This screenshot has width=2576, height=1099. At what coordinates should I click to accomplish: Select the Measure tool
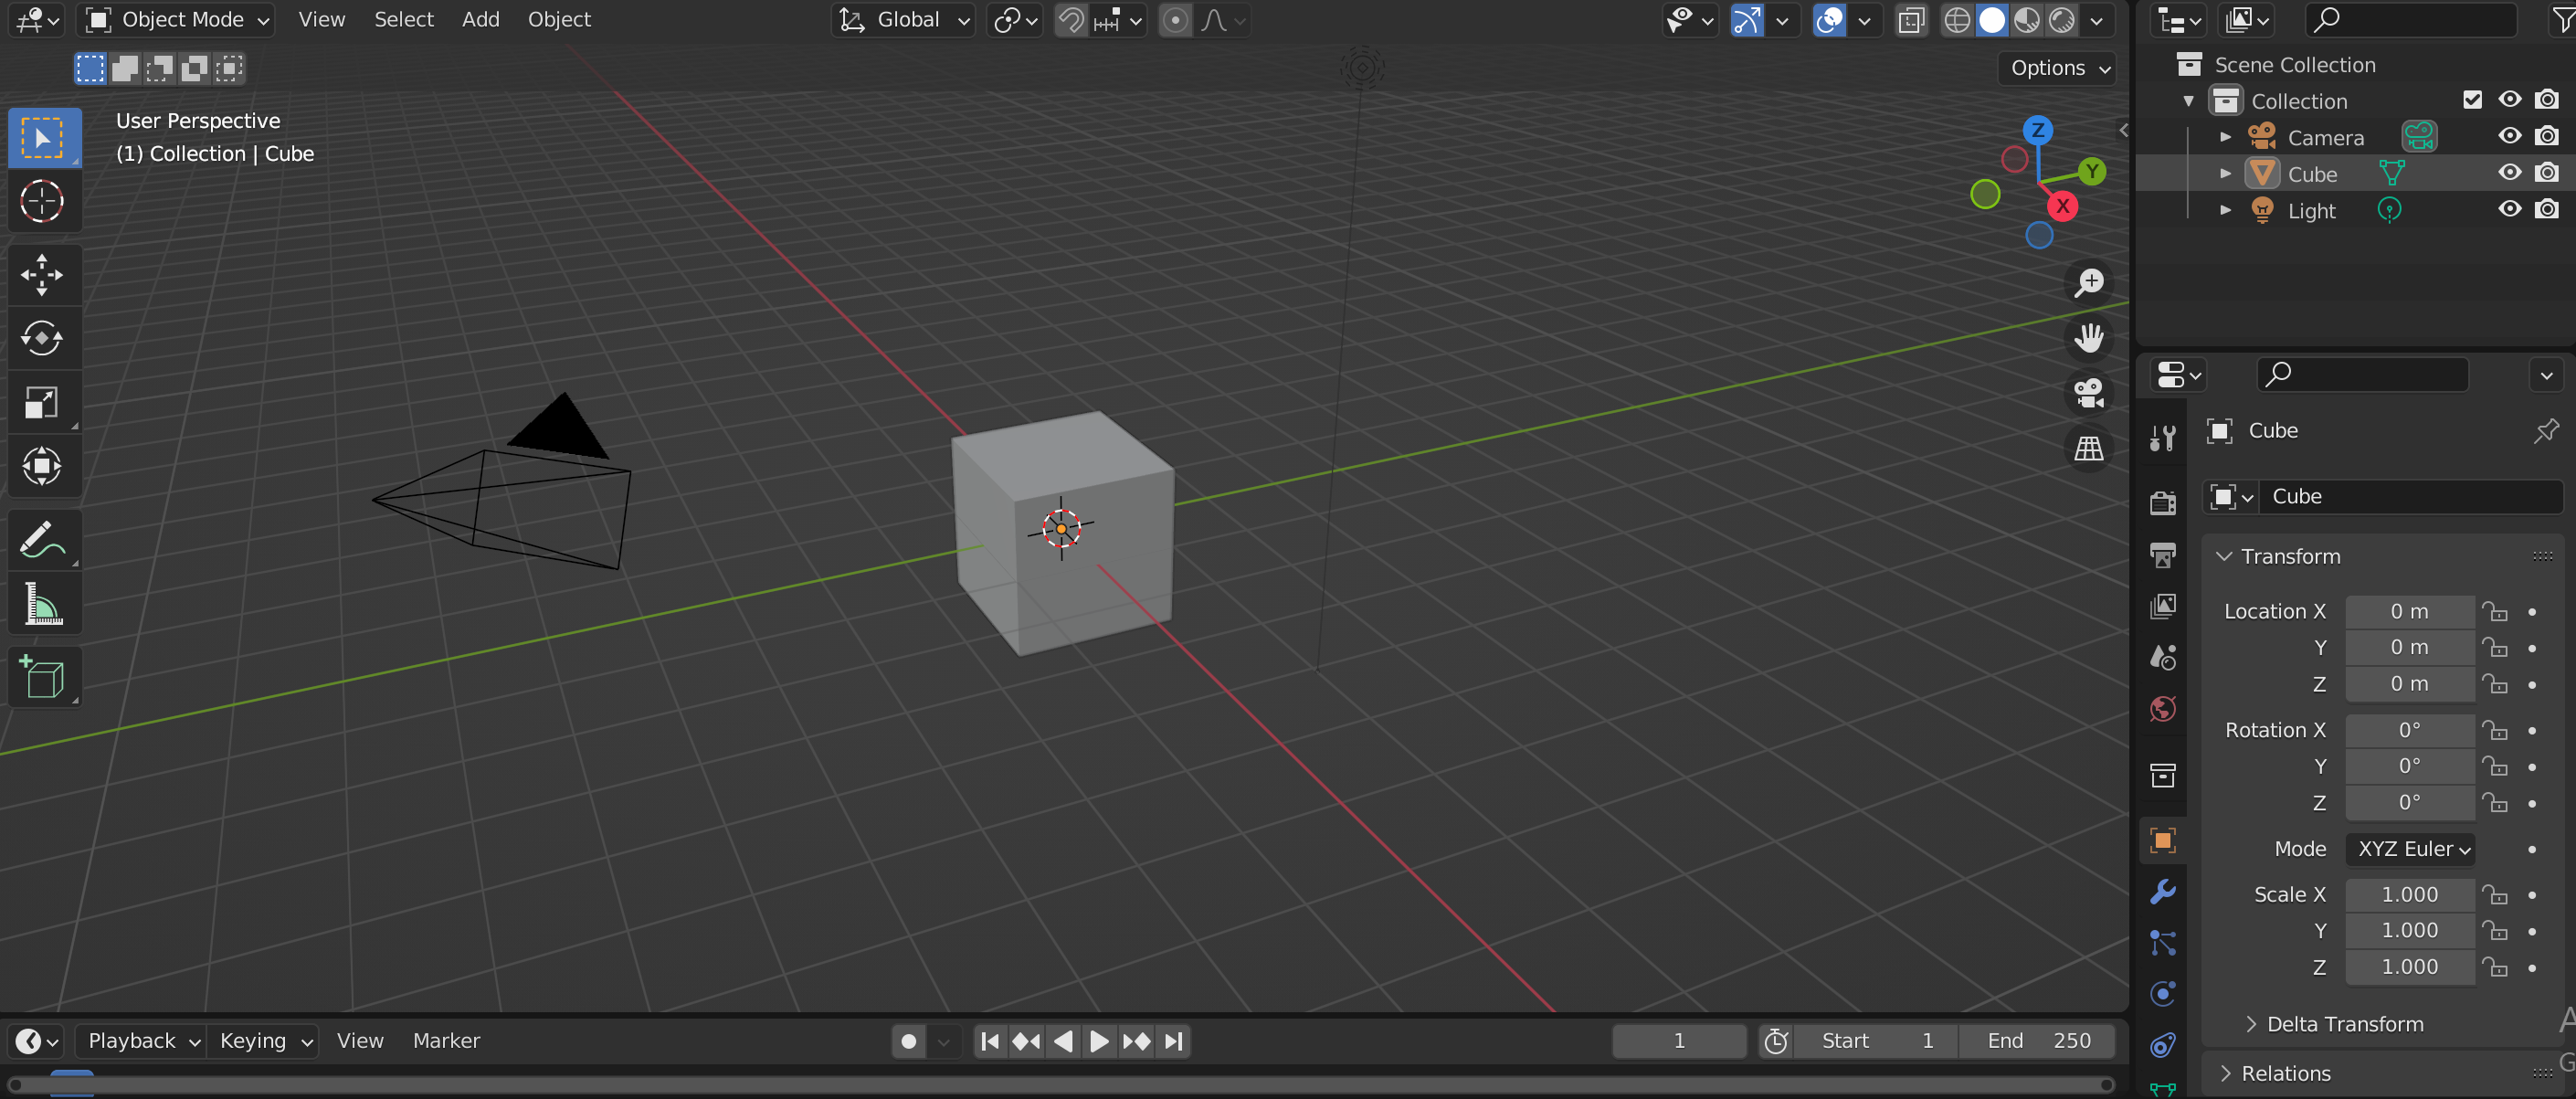coord(42,604)
